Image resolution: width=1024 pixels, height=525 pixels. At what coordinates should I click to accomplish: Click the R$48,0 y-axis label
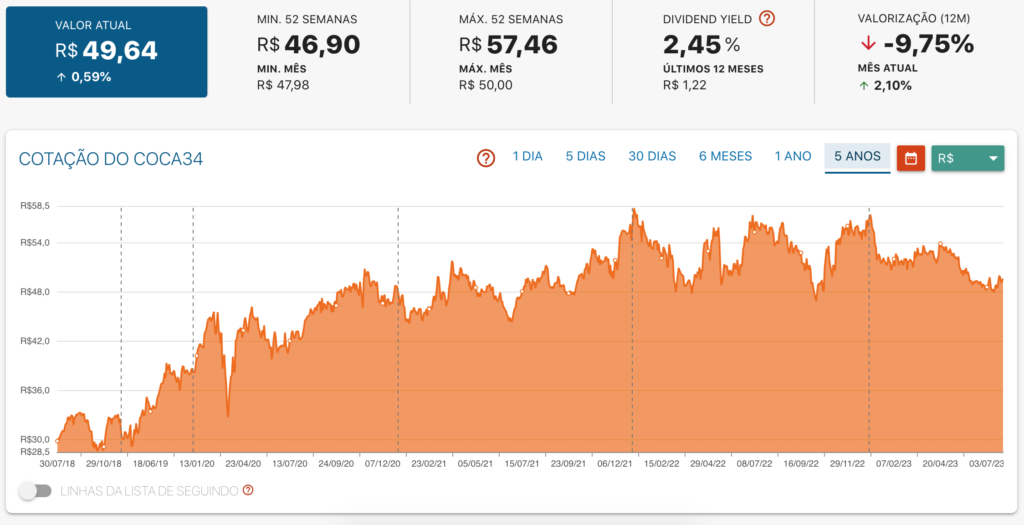pos(36,292)
